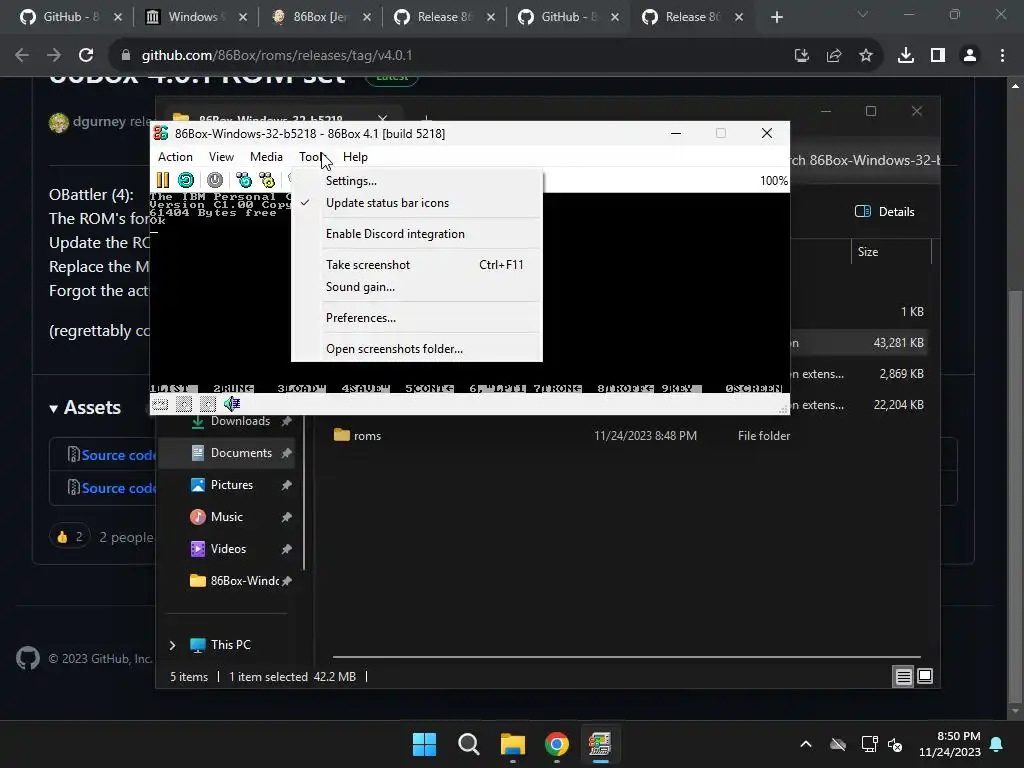Open the Action menu in 86Box
Image resolution: width=1024 pixels, height=768 pixels.
point(175,157)
